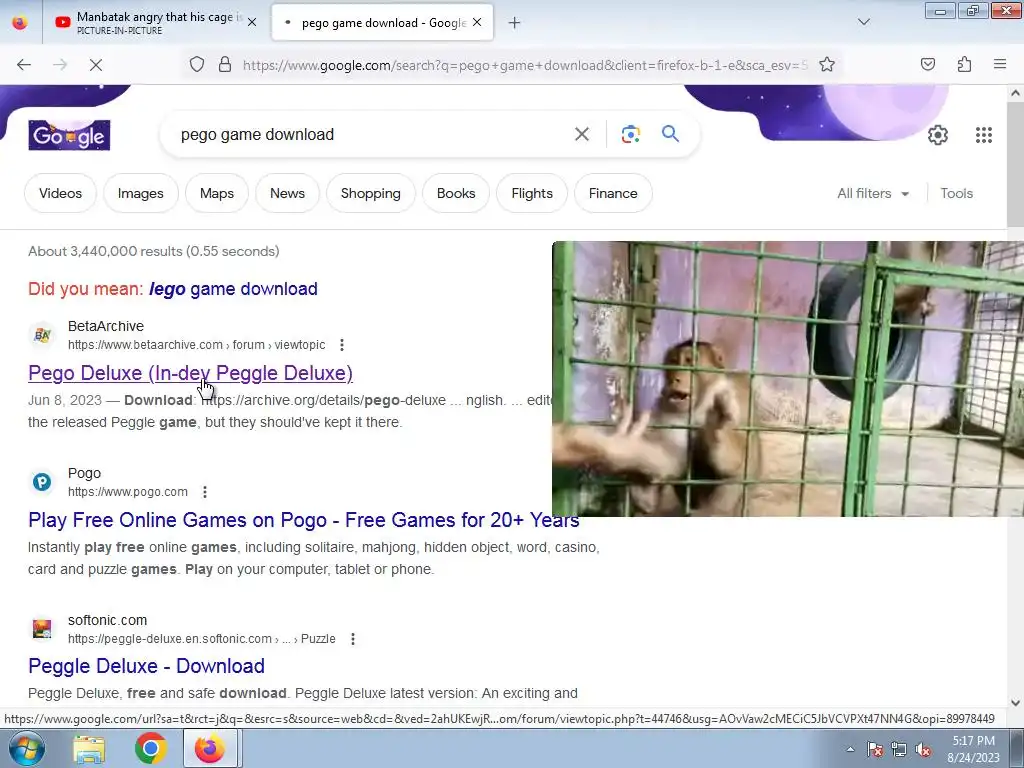
Task: Close the pego game download tab
Action: coord(477,22)
